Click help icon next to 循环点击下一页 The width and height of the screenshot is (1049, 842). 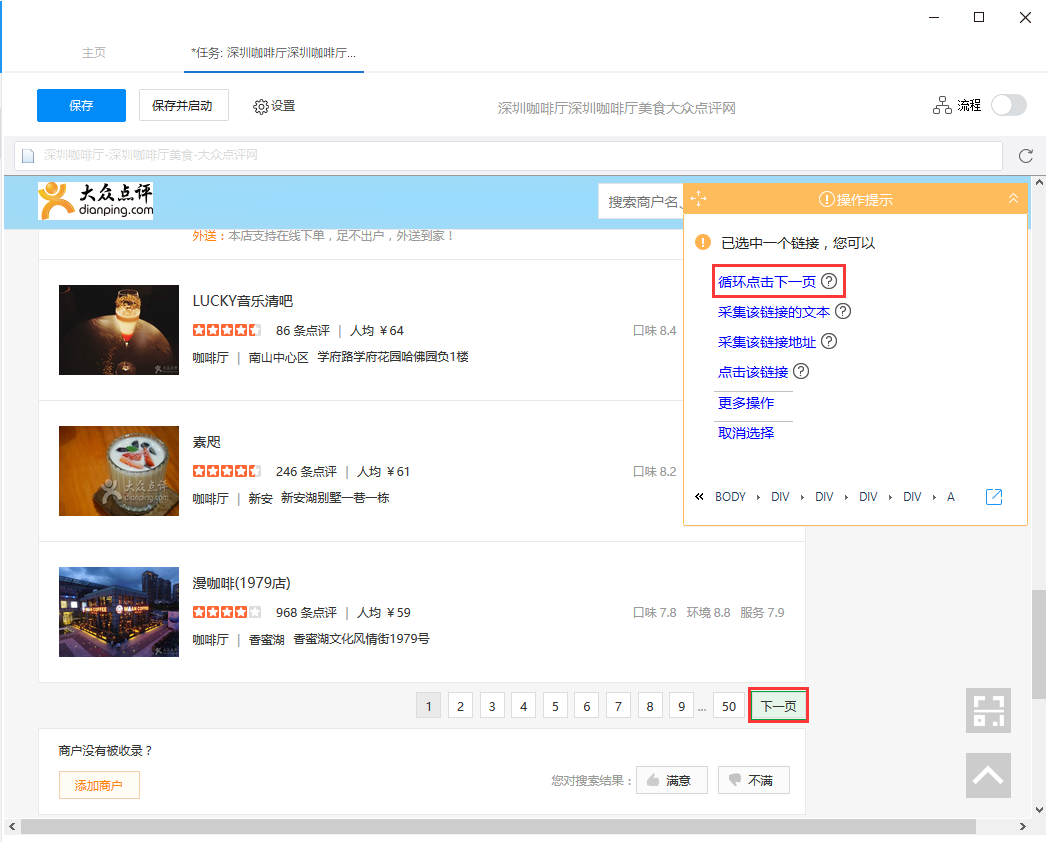pos(829,281)
